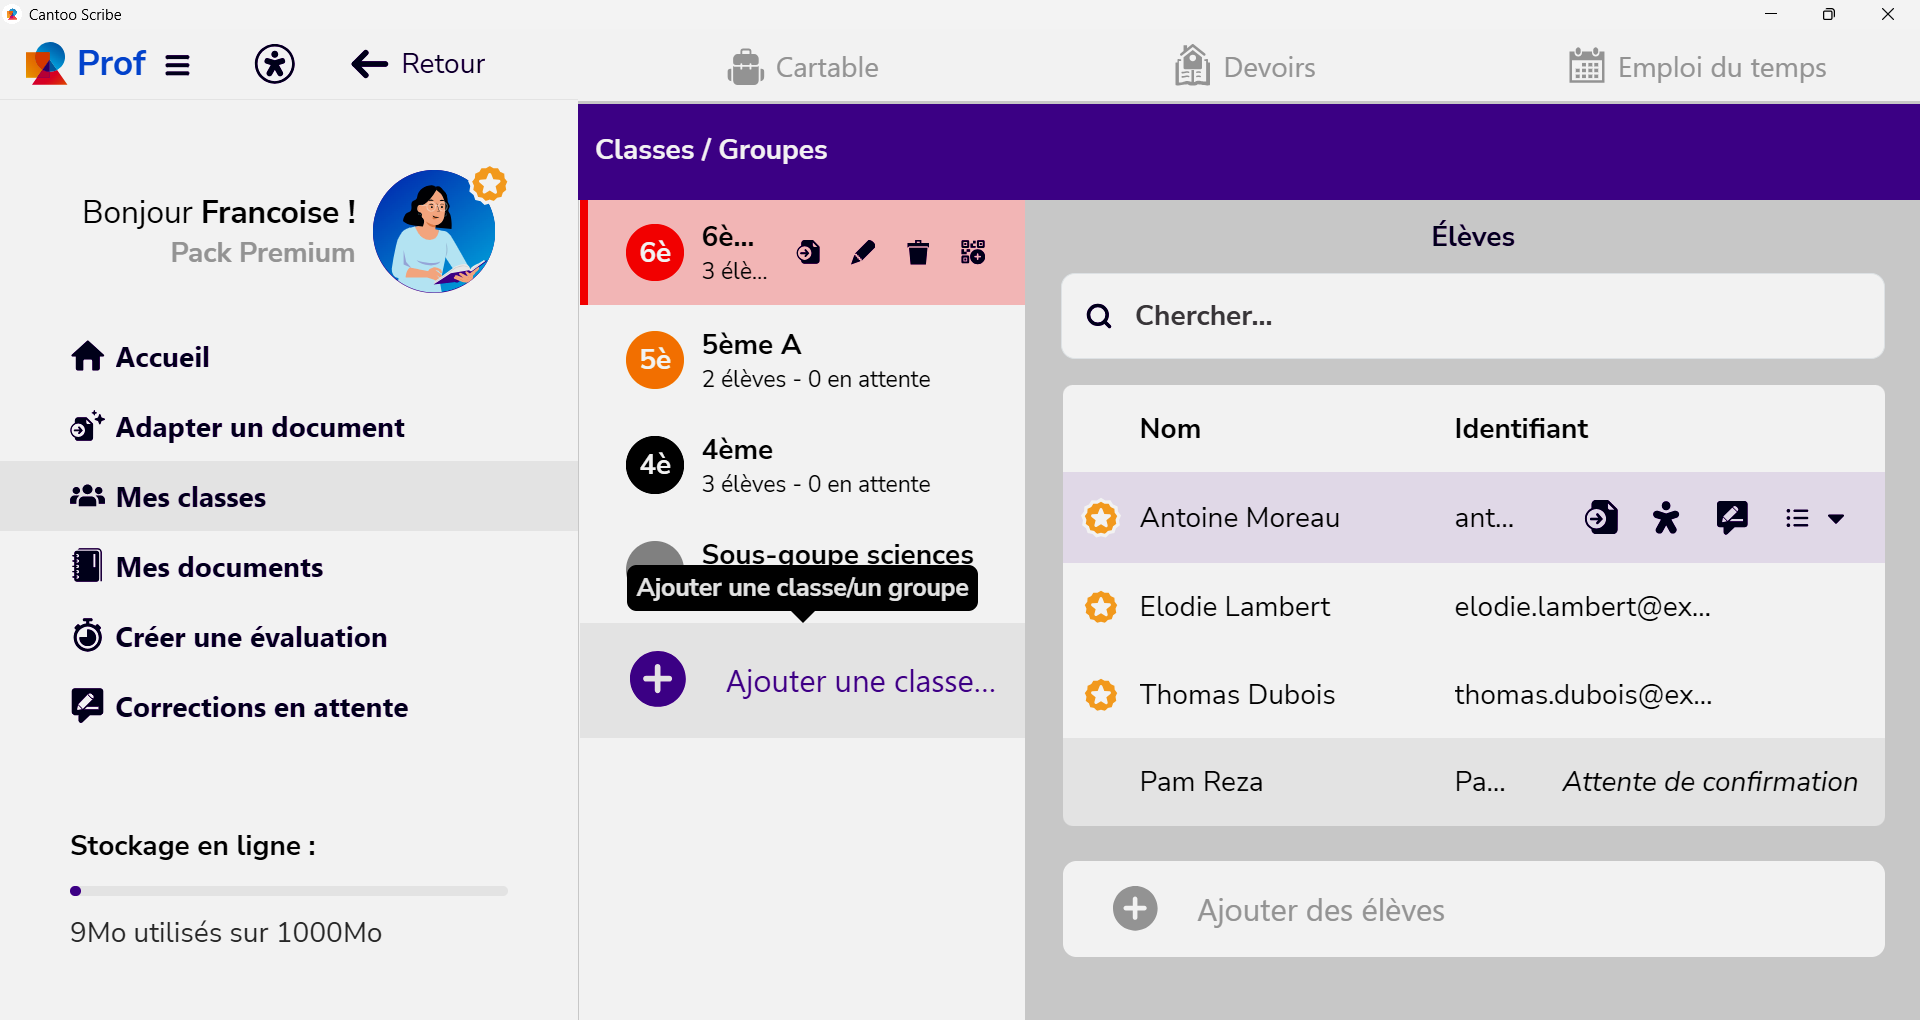Go back using the Retour button
Viewport: 1920px width, 1020px height.
point(418,65)
